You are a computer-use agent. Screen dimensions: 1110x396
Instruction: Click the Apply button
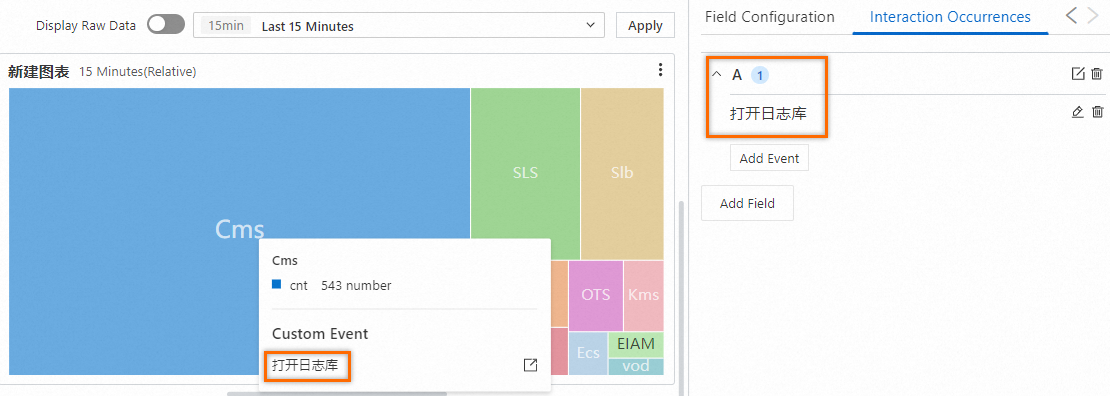pyautogui.click(x=645, y=26)
